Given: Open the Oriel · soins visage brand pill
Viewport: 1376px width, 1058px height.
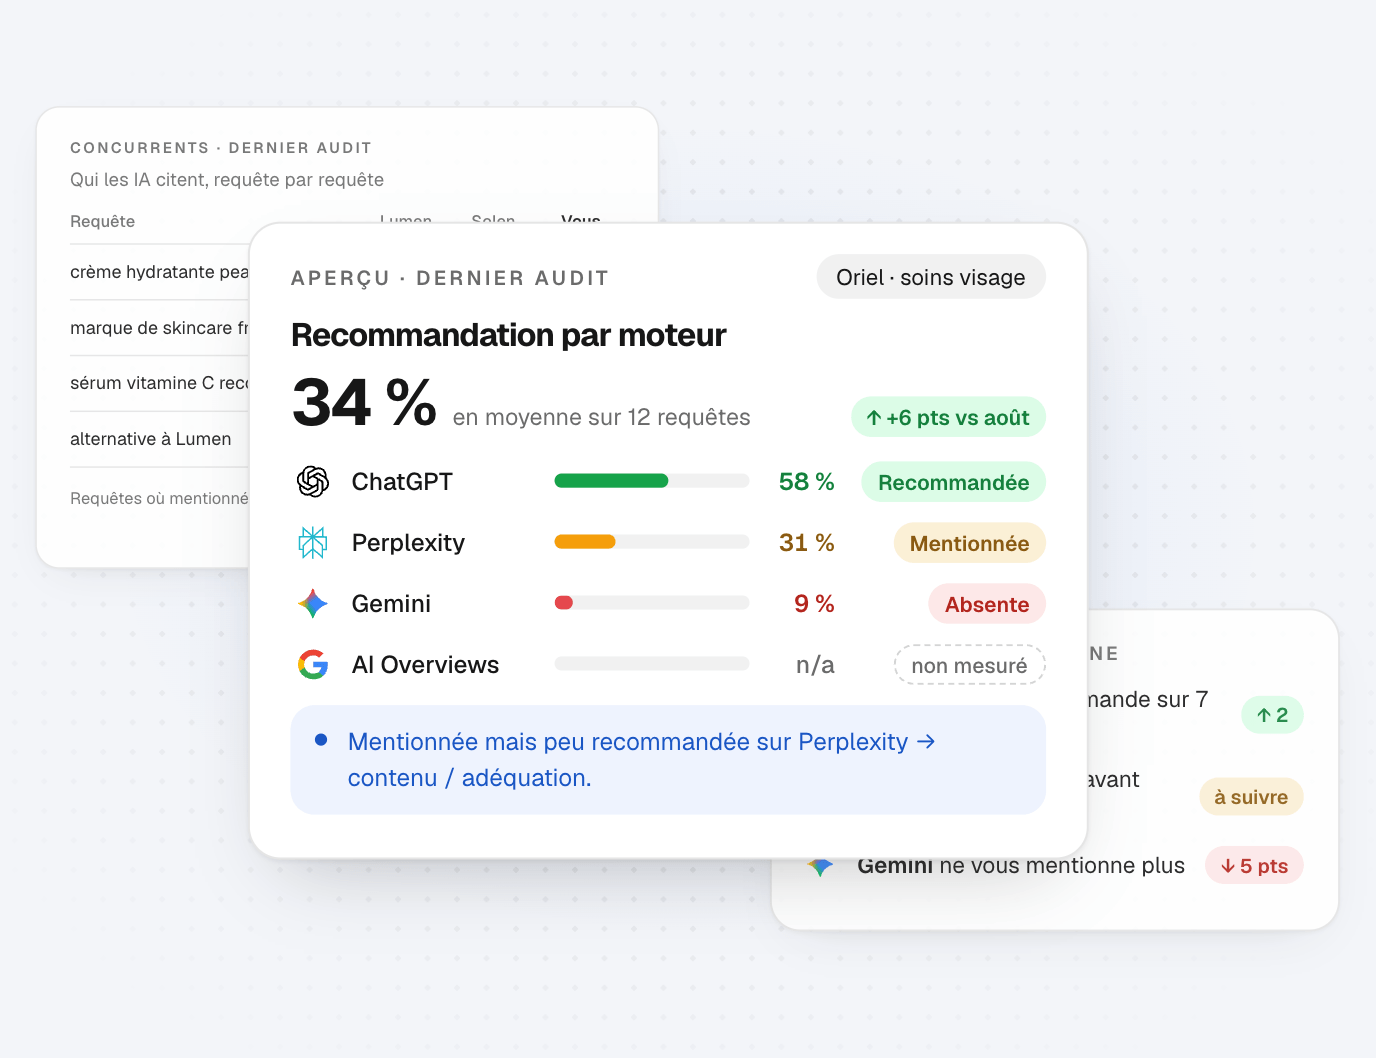Looking at the screenshot, I should click(931, 277).
